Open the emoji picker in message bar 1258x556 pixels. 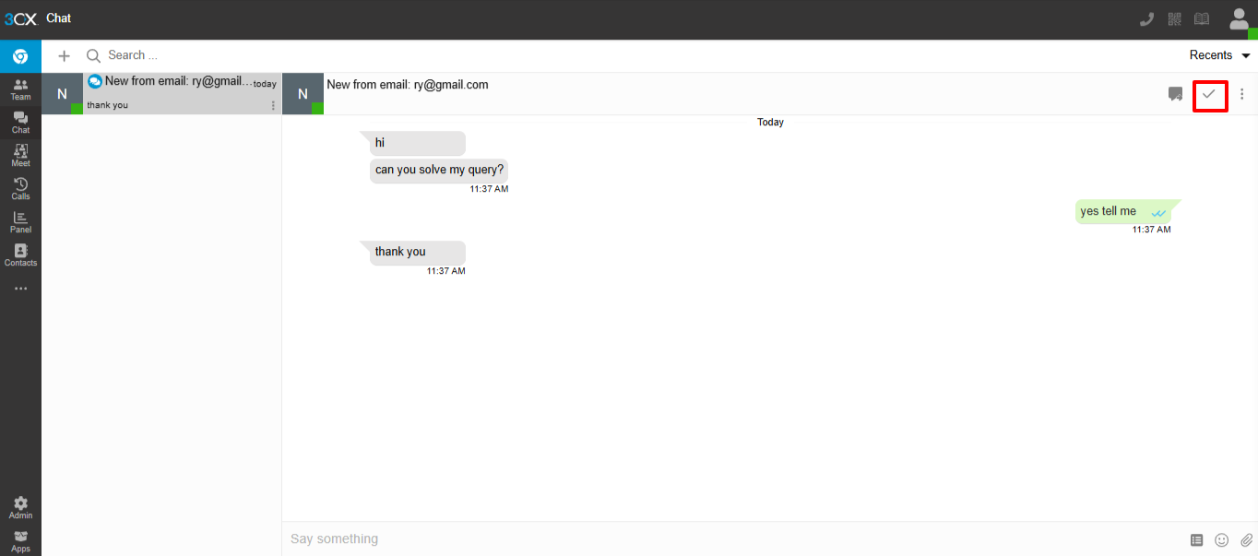[1221, 540]
